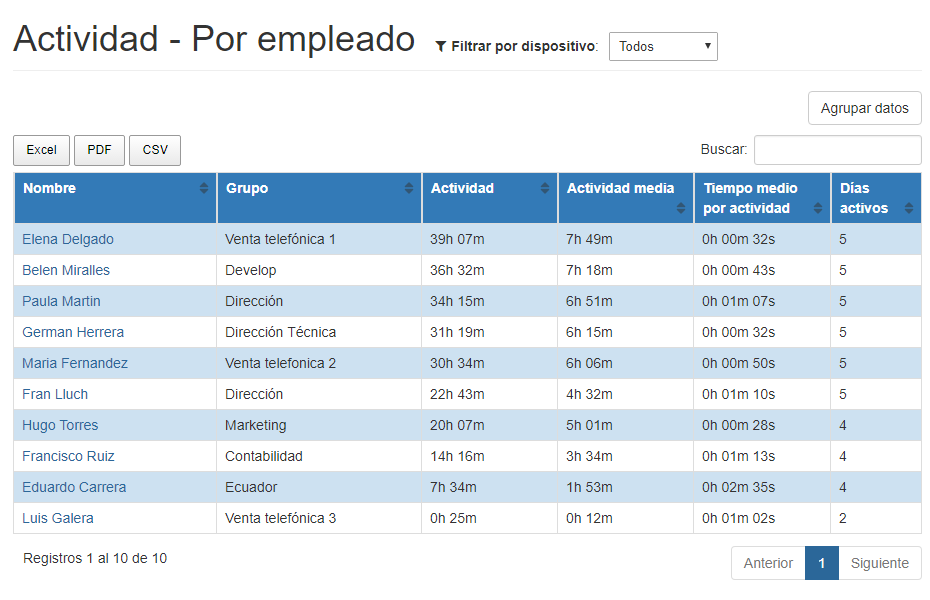Click the Actividad media sort icon
This screenshot has width=930, height=600.
681,208
